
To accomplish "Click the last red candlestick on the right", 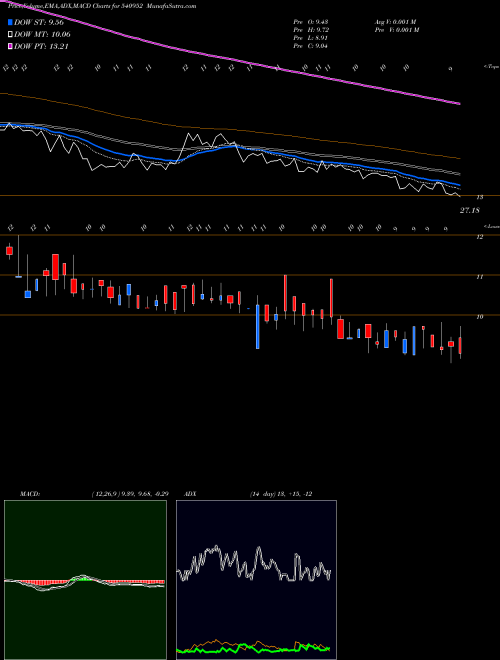I will coord(460,345).
